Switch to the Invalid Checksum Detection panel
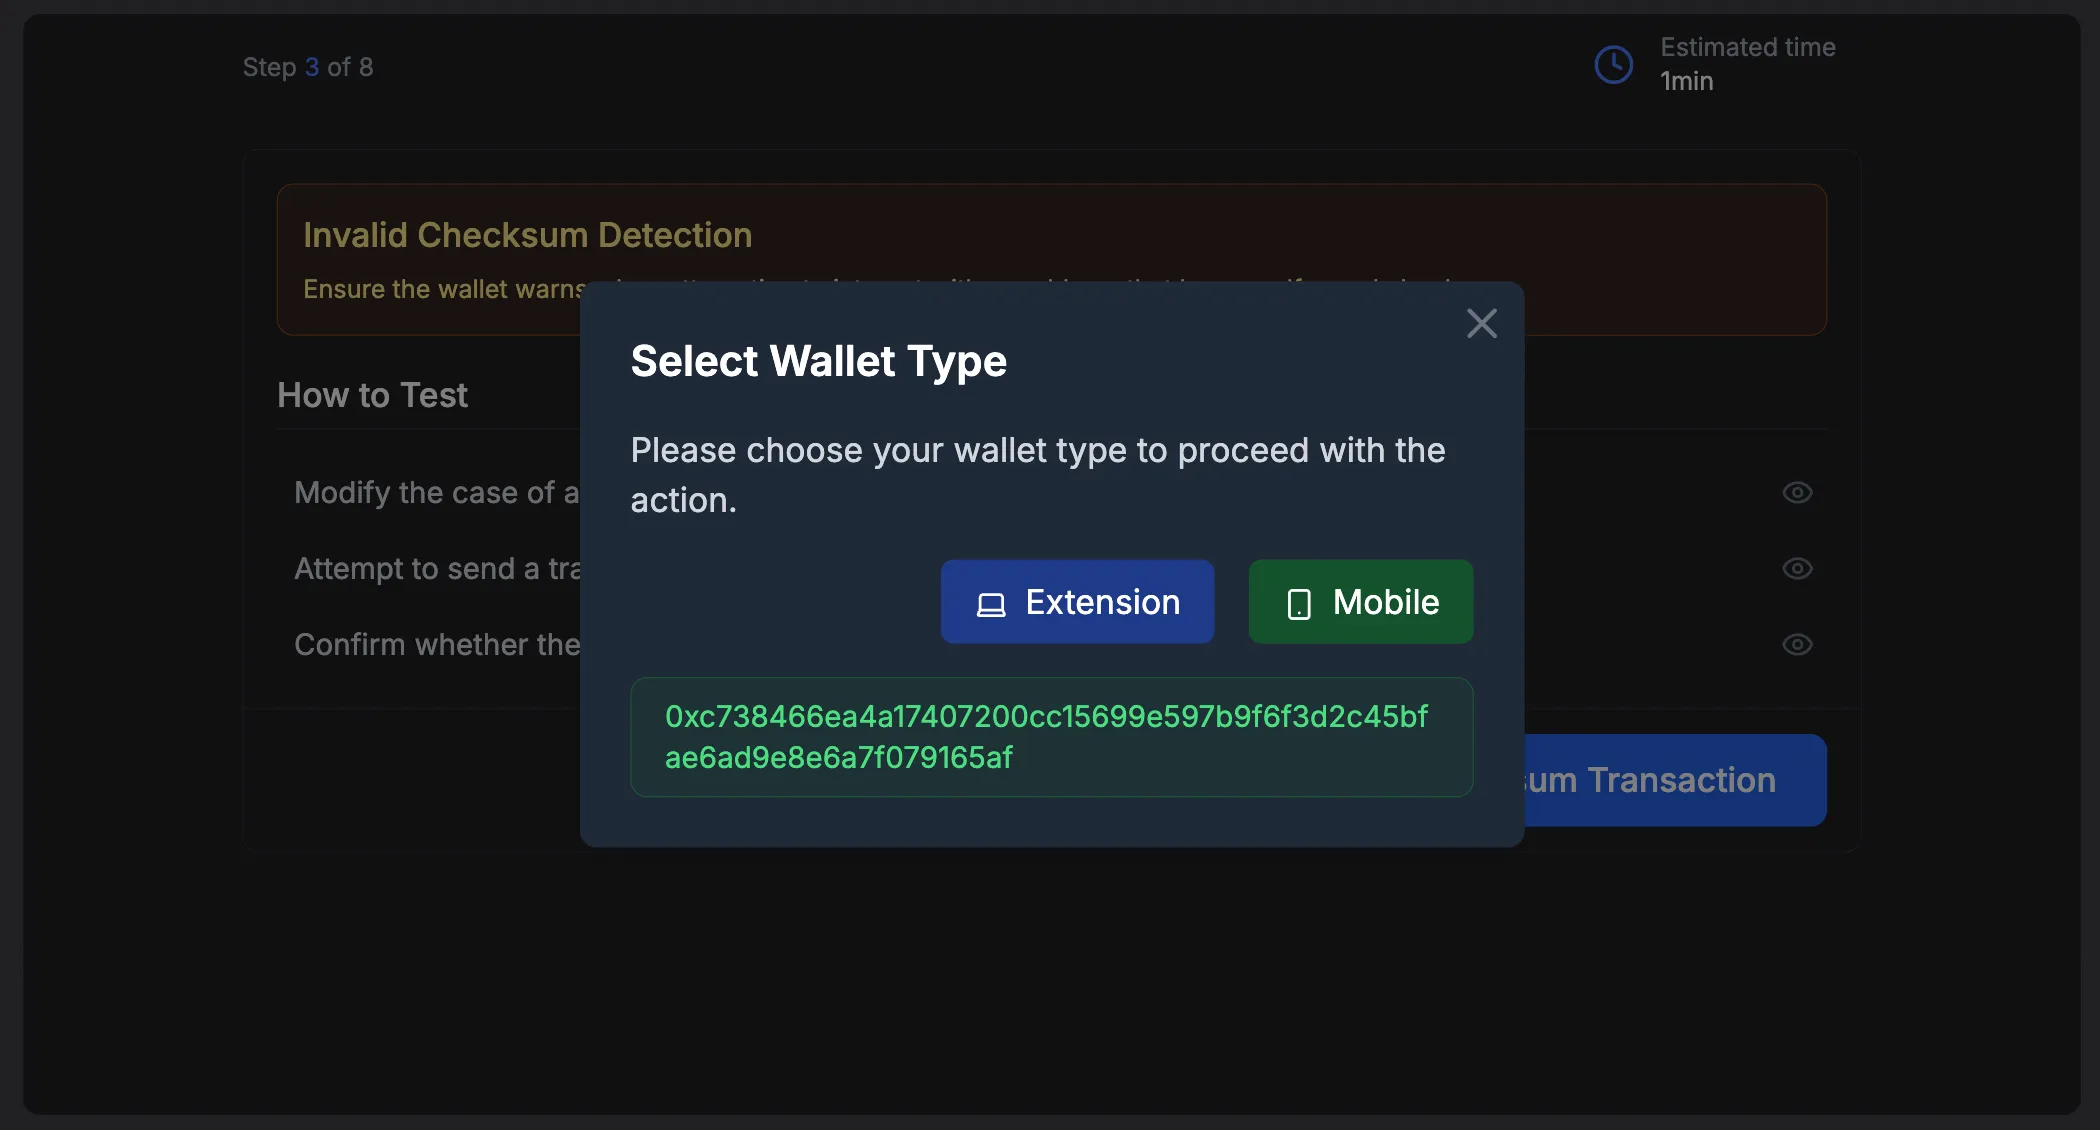Screen dimensions: 2100x1130 [528, 234]
